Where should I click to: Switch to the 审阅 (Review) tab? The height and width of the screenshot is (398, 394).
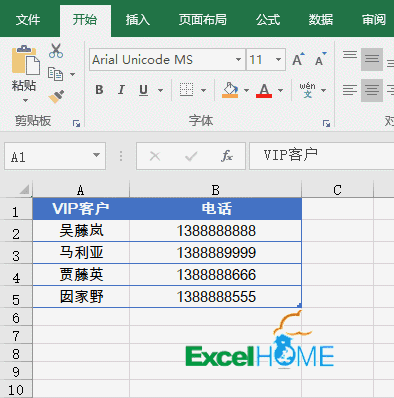pos(374,20)
